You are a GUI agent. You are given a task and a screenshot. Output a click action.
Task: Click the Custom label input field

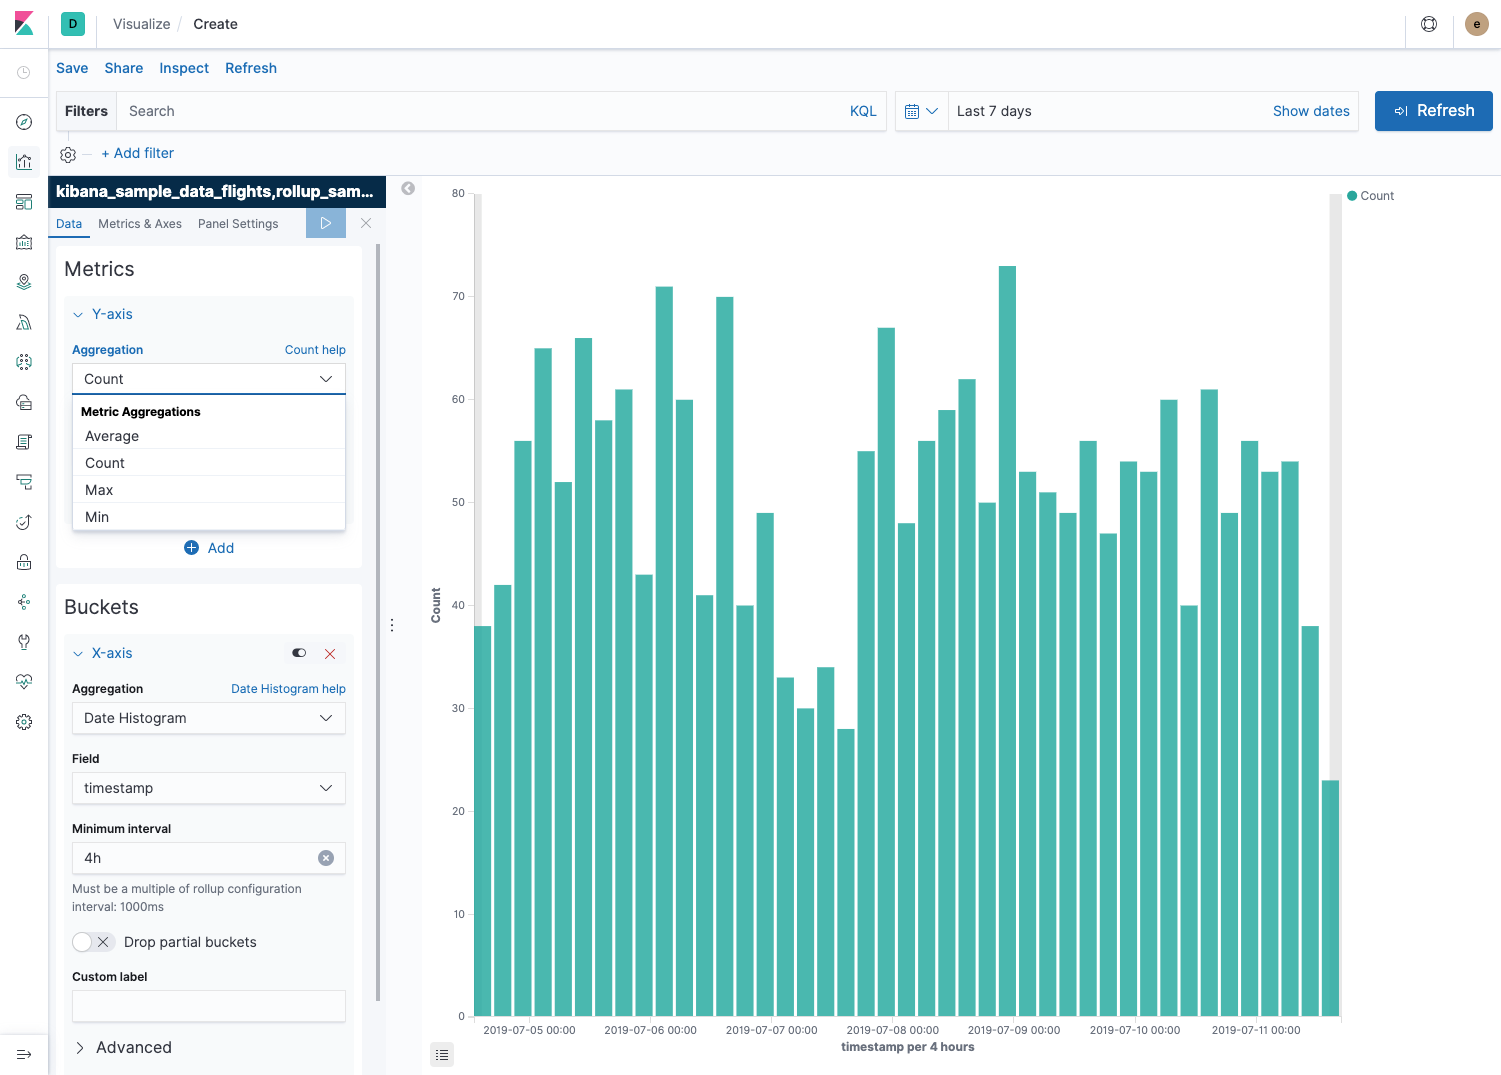[x=208, y=1006]
